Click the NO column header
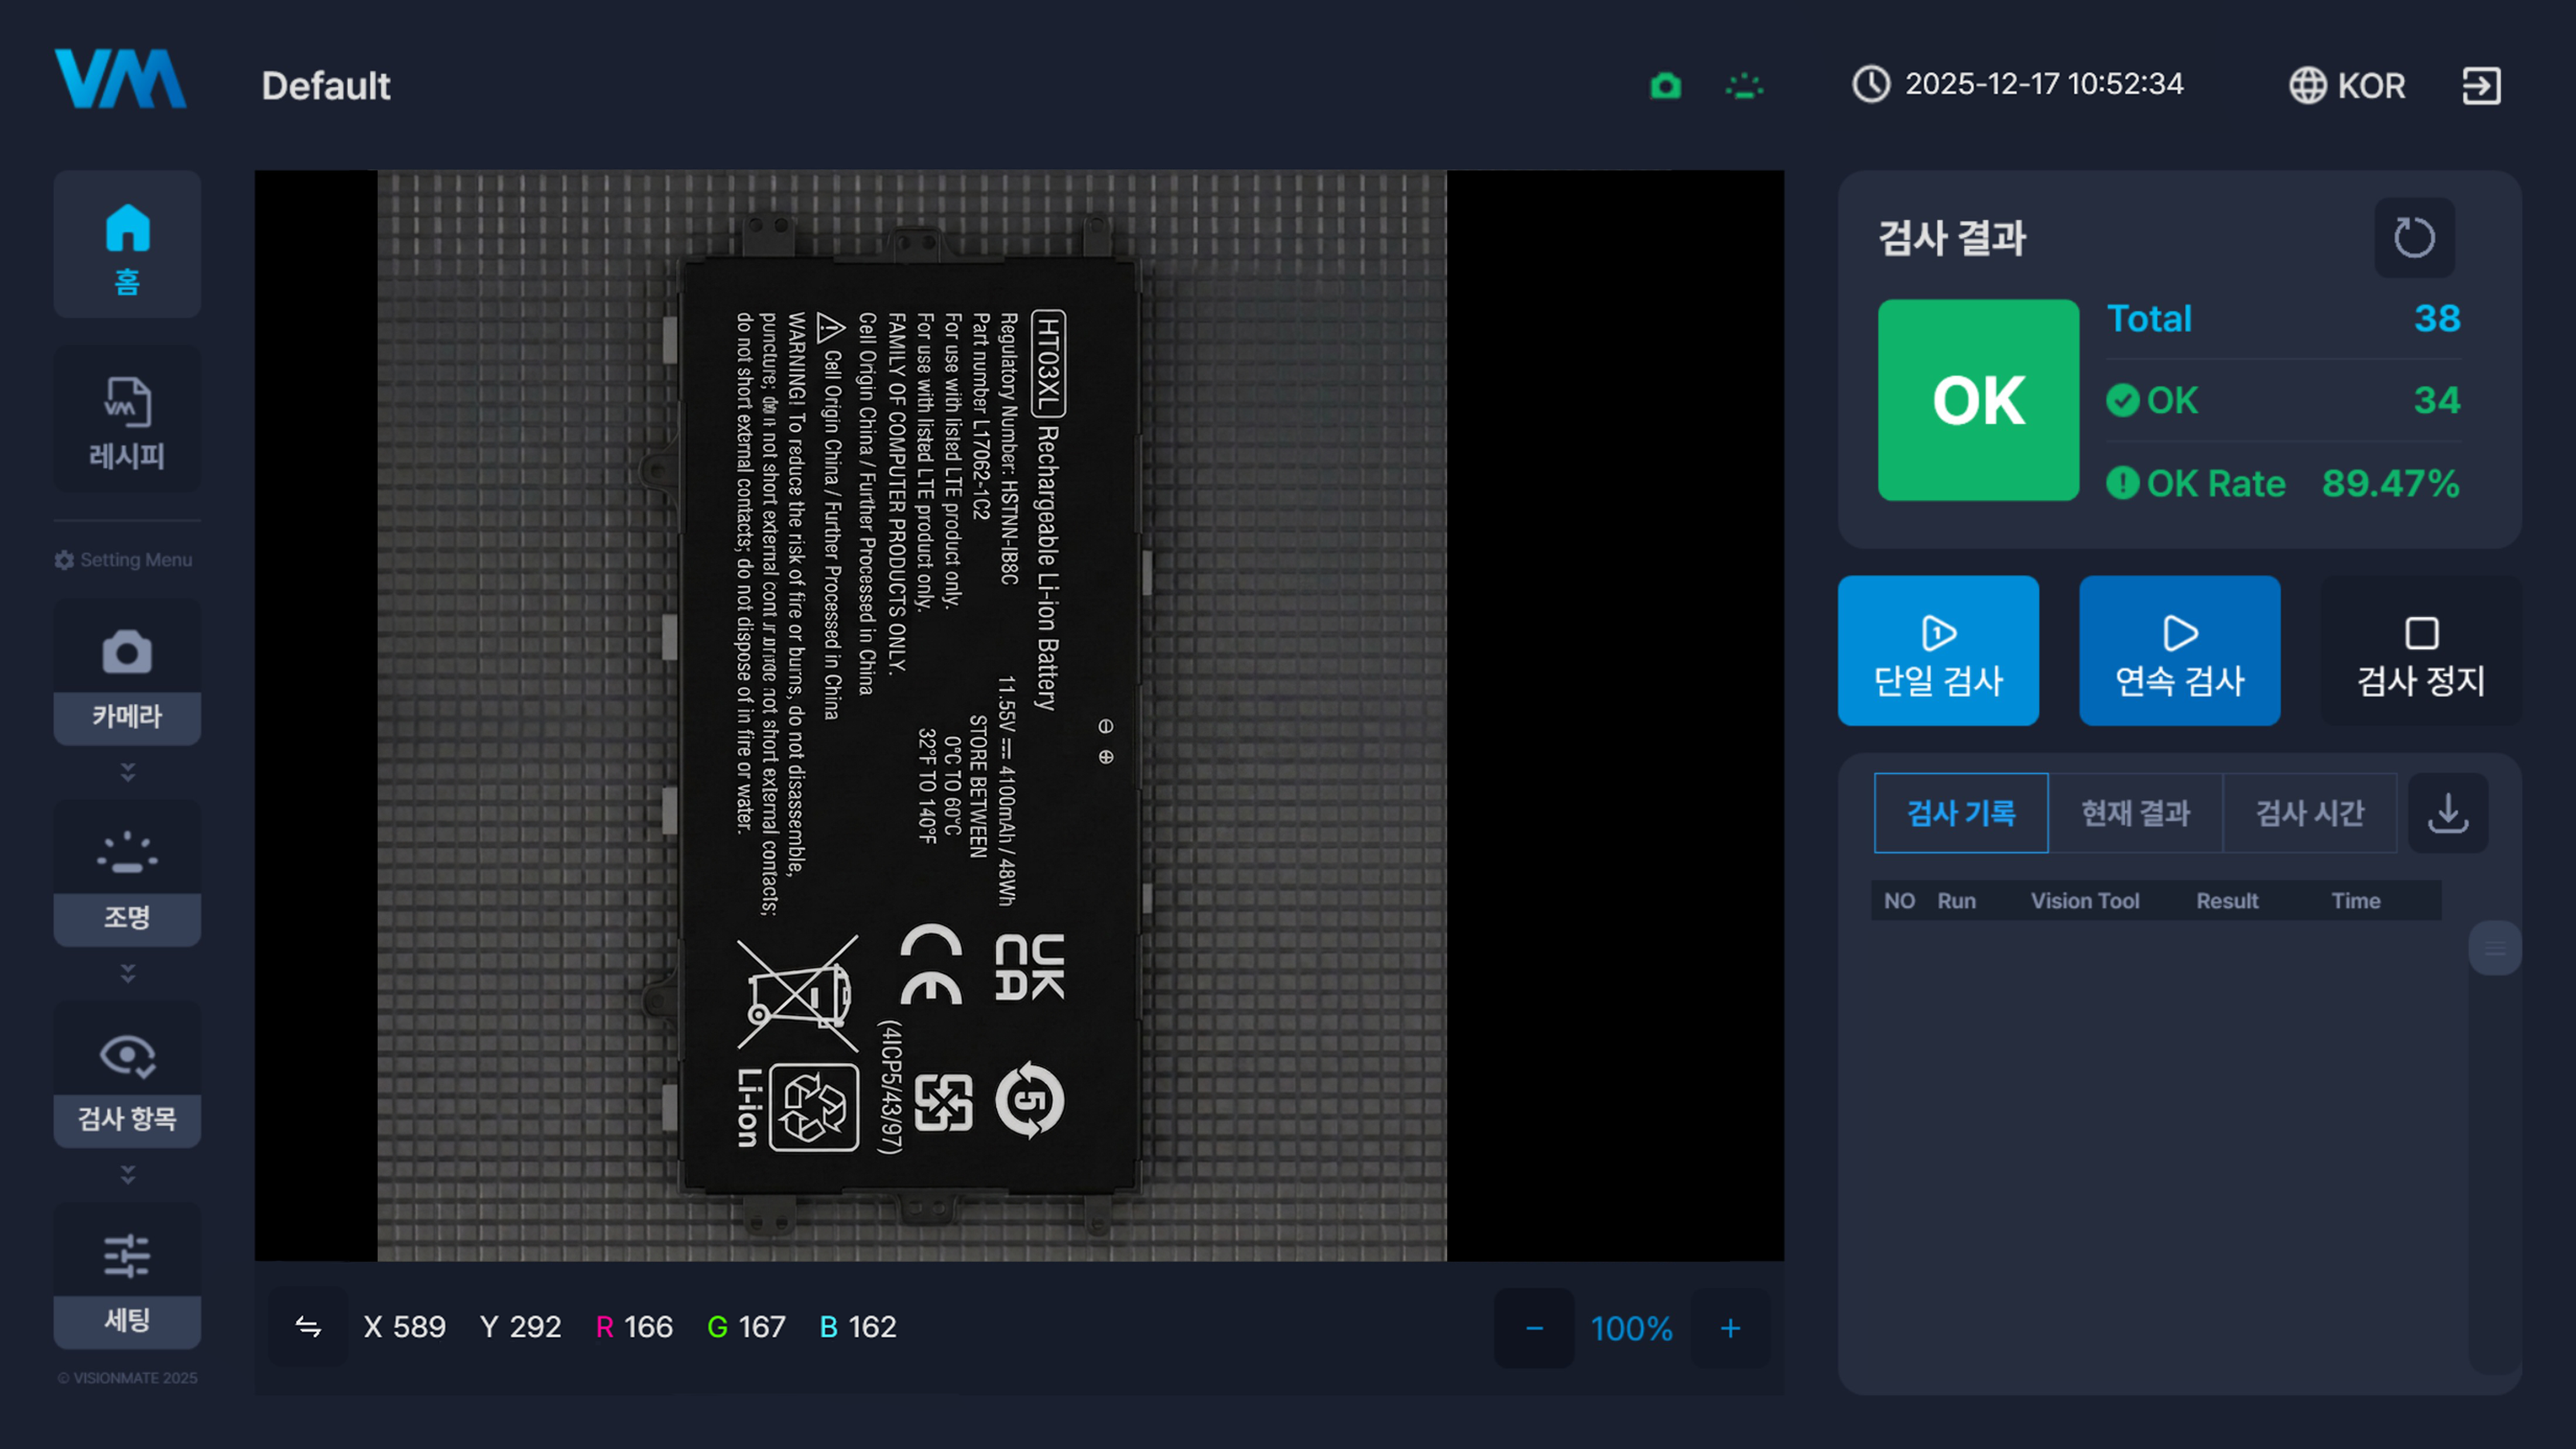The width and height of the screenshot is (2576, 1449). tap(1899, 901)
